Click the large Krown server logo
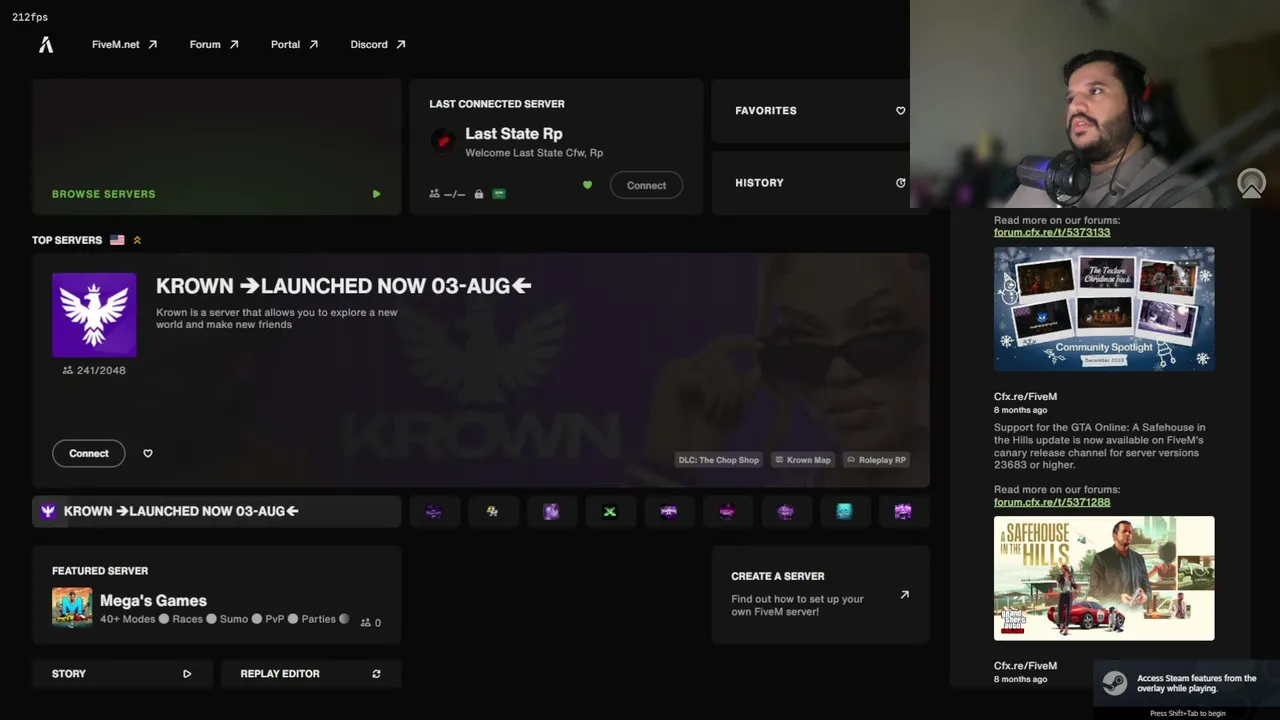 pyautogui.click(x=94, y=315)
